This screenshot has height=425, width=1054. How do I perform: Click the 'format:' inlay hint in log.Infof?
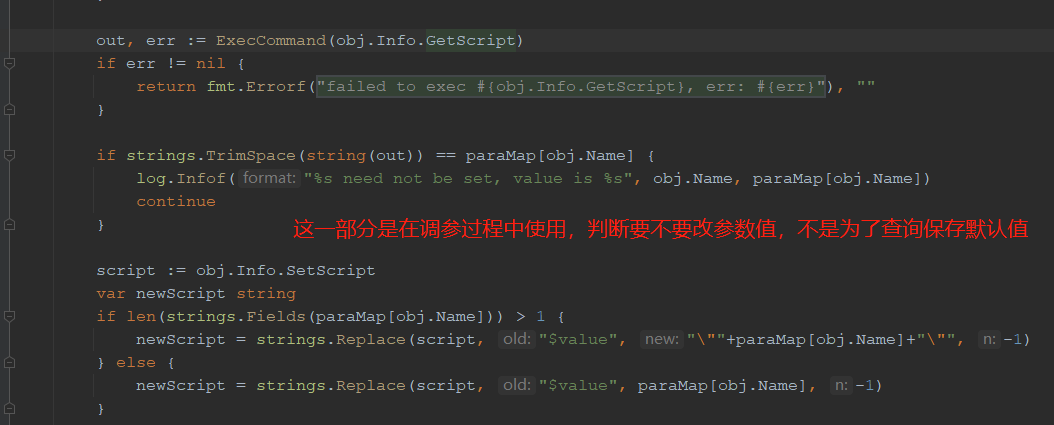(271, 179)
